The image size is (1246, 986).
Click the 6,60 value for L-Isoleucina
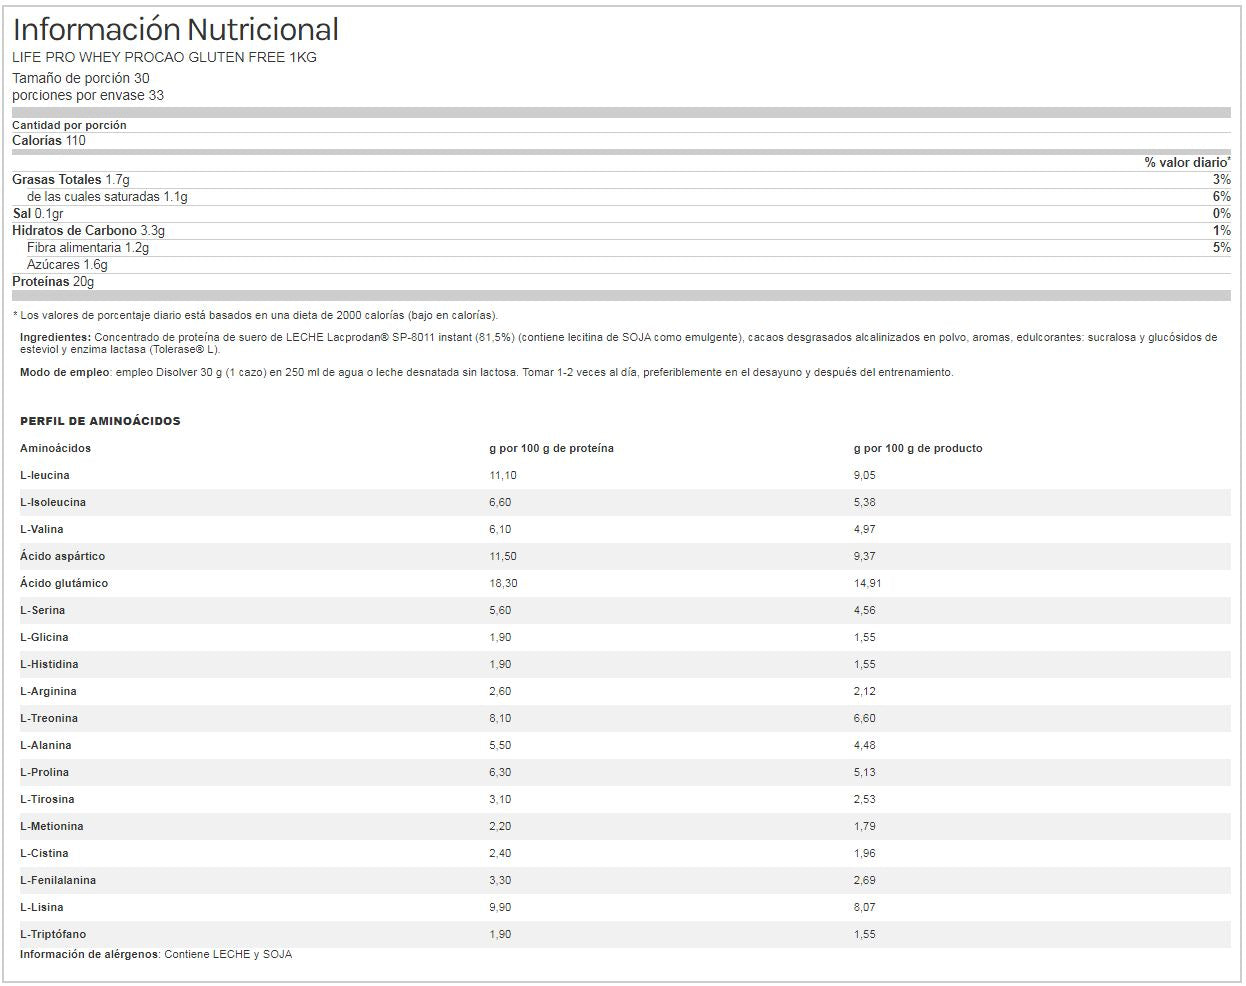click(x=500, y=502)
